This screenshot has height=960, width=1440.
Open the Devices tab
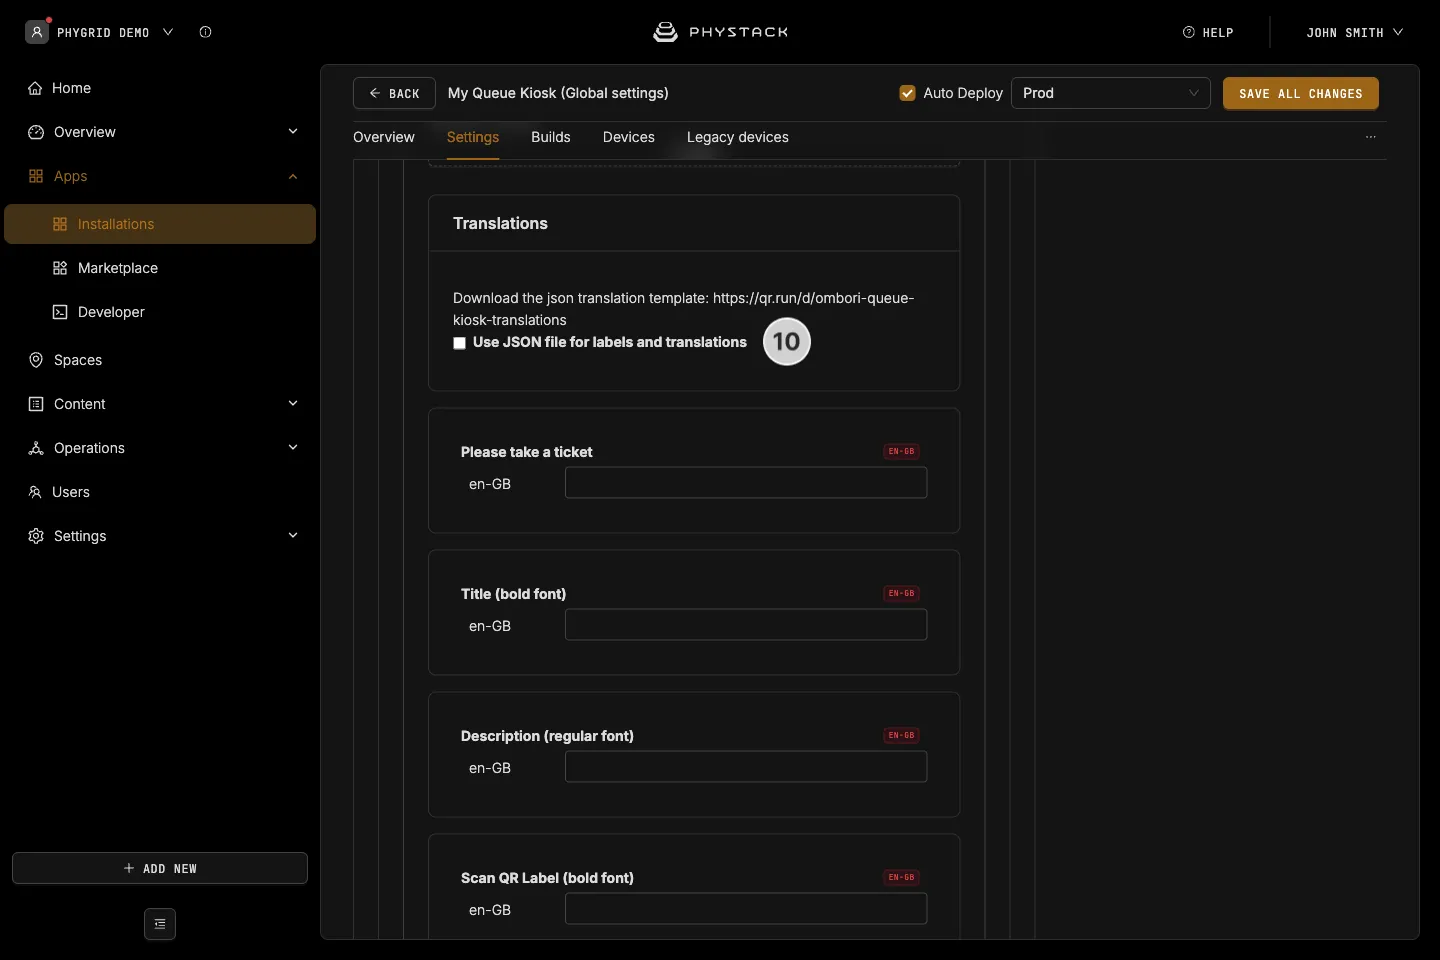pos(629,137)
